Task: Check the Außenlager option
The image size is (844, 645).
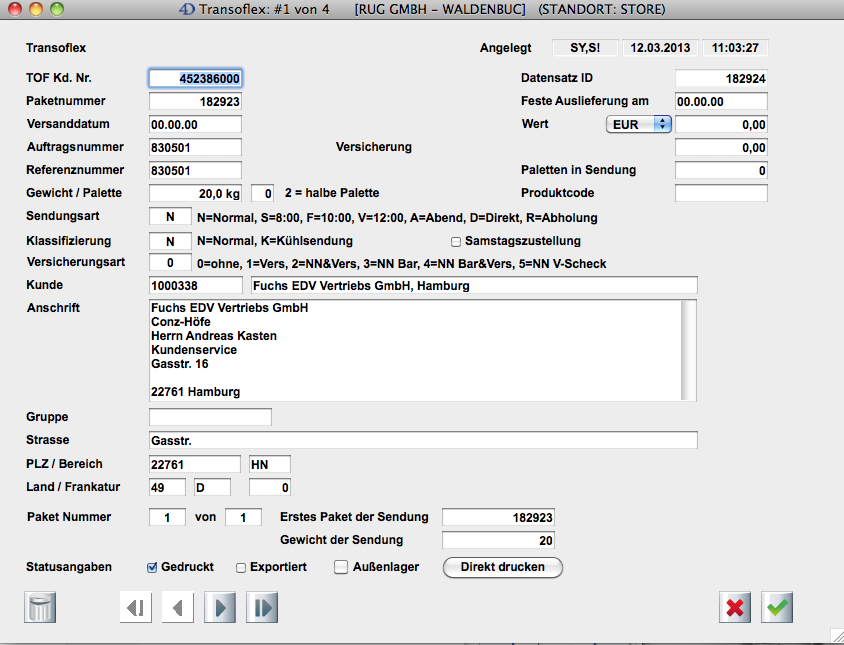Action: tap(341, 568)
